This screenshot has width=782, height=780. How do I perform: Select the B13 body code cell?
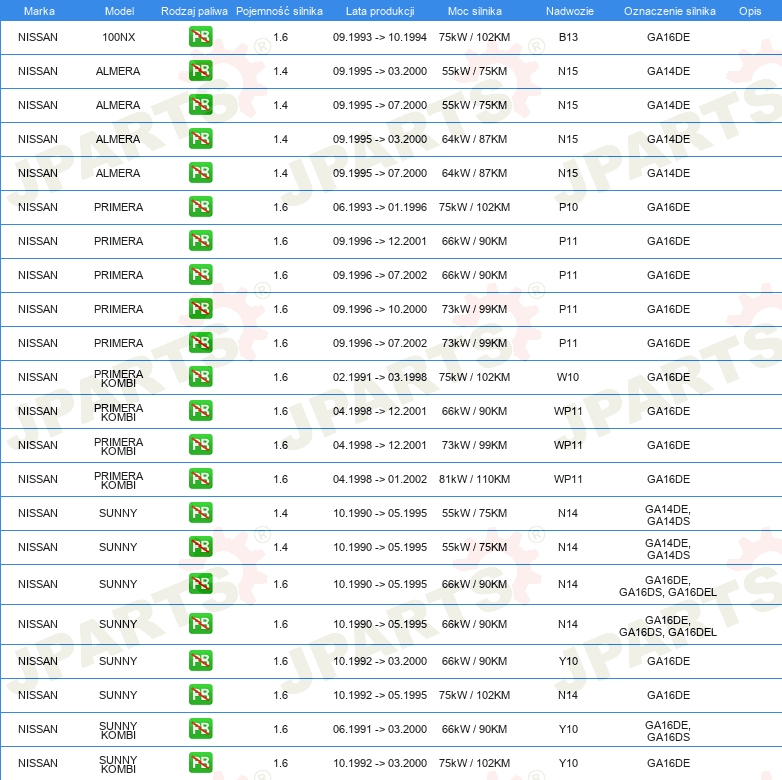[x=568, y=37]
